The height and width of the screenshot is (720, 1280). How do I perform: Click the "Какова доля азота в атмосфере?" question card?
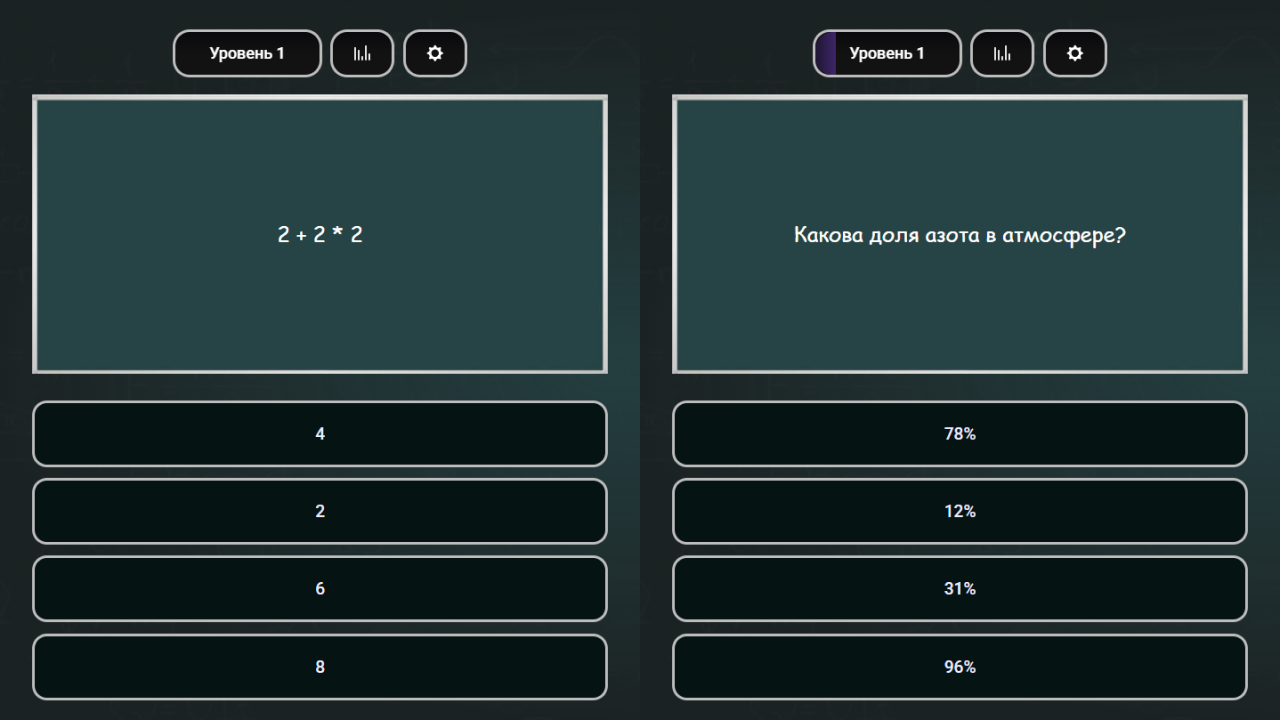[960, 235]
